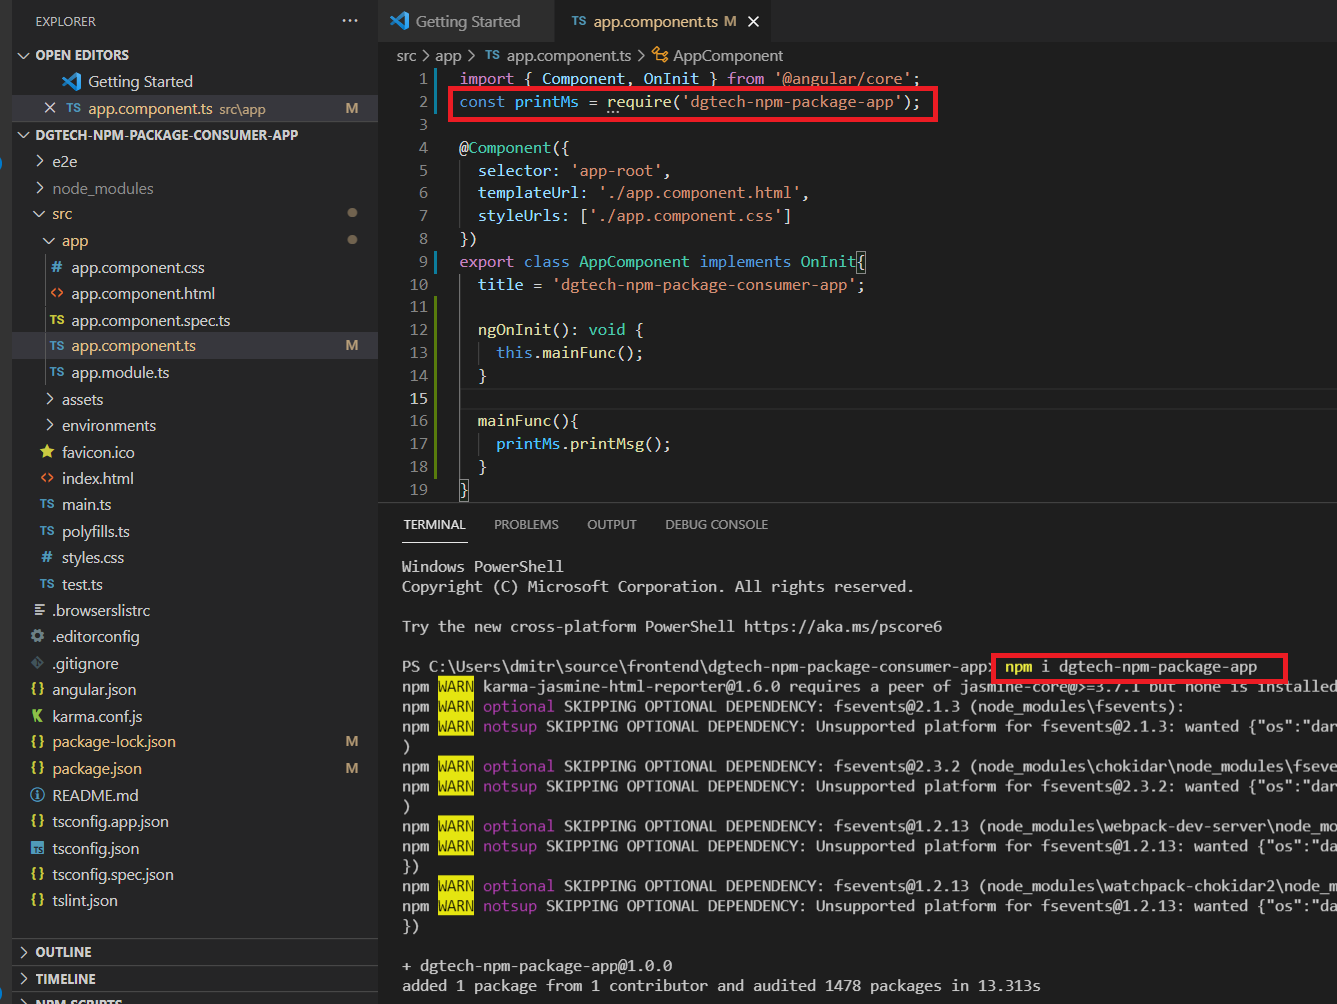Collapse the src folder
The width and height of the screenshot is (1337, 1004).
61,214
